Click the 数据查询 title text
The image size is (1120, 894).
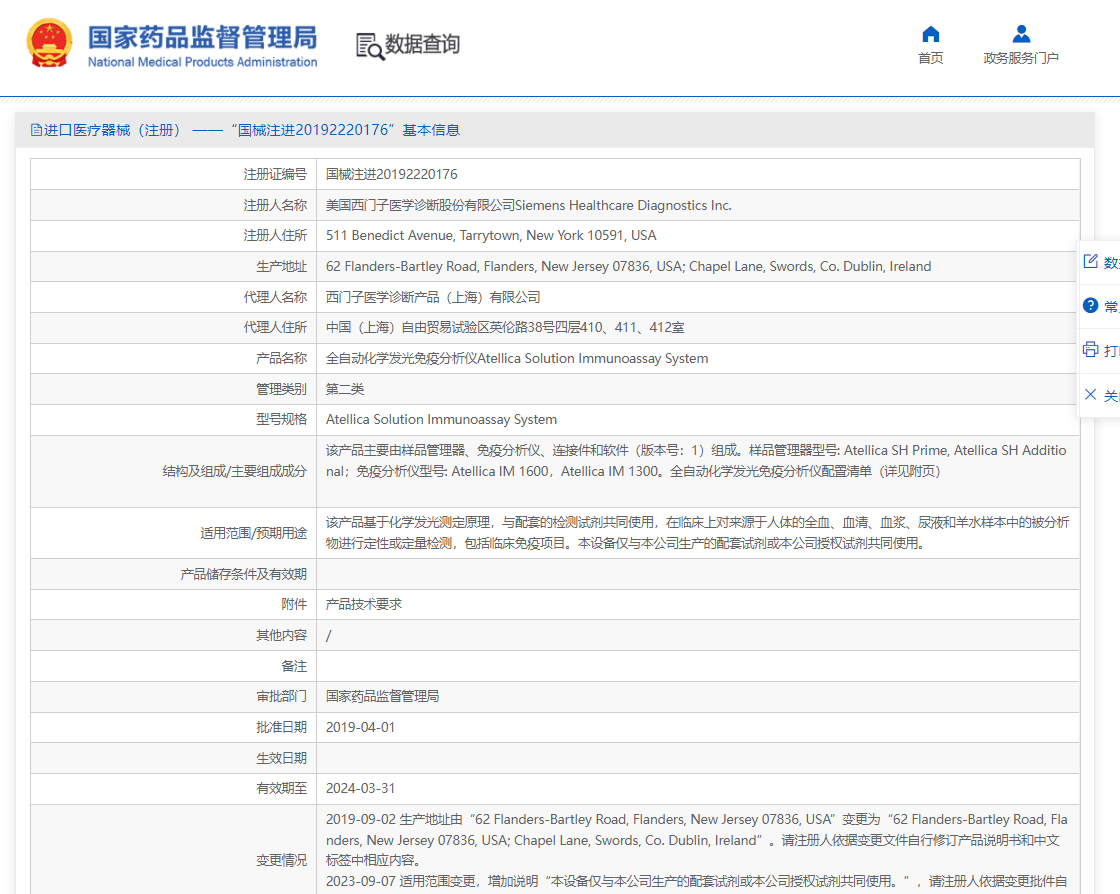tap(422, 44)
